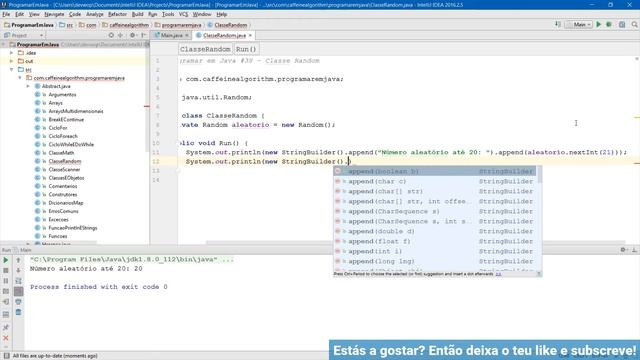
Task: Choose append(double d) from the completion list
Action: [435, 231]
